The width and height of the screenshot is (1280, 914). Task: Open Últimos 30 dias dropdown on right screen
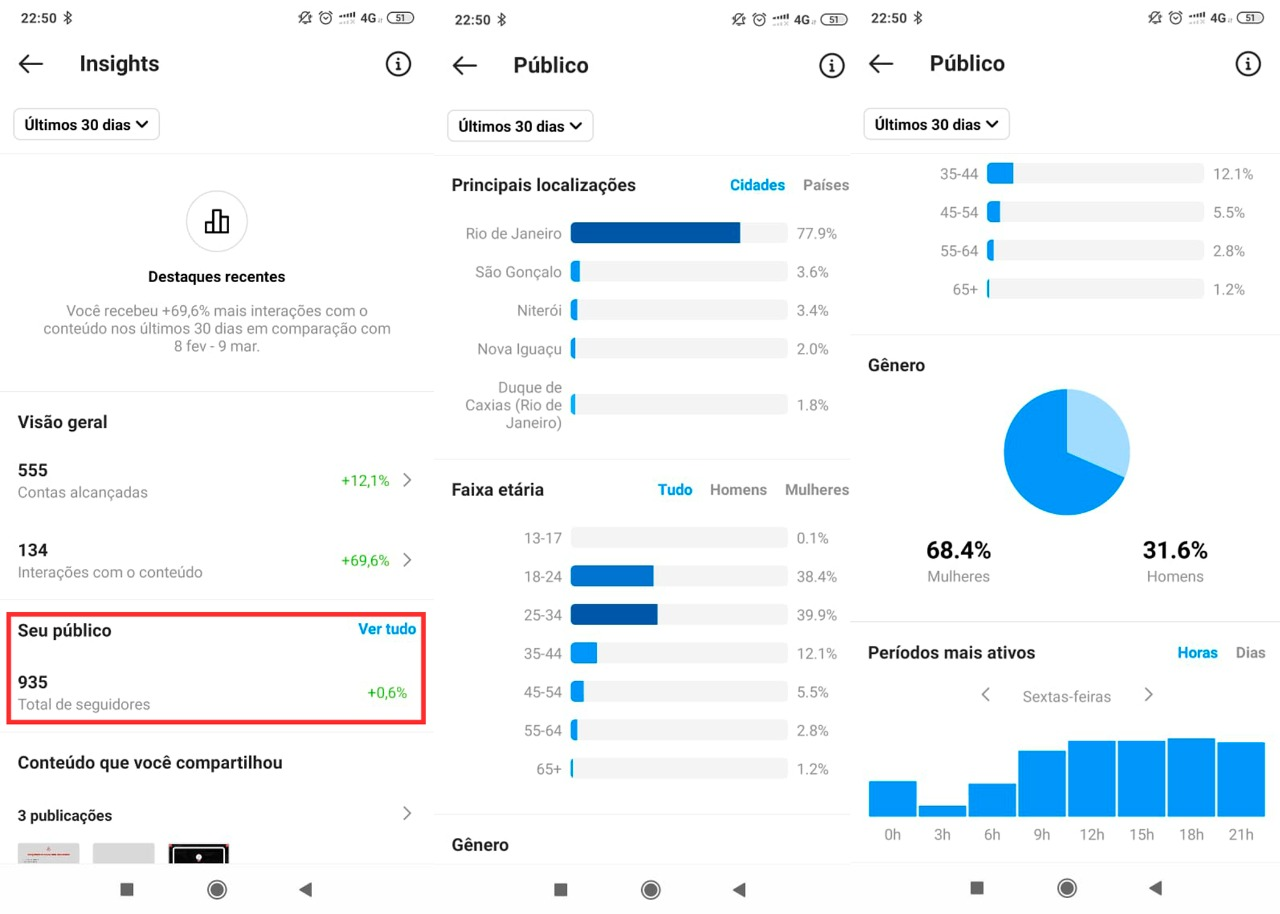(936, 125)
